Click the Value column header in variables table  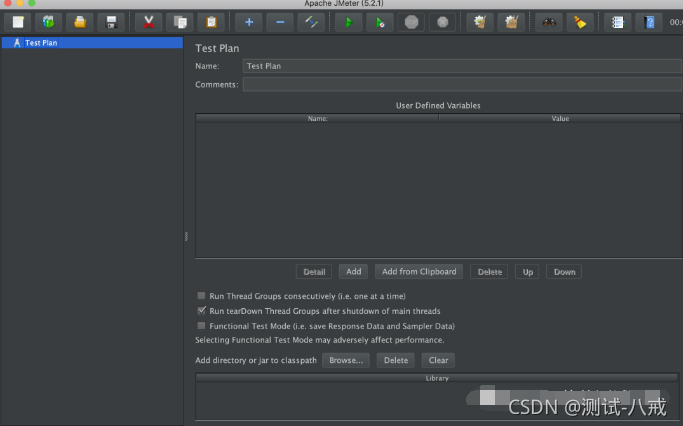click(560, 118)
